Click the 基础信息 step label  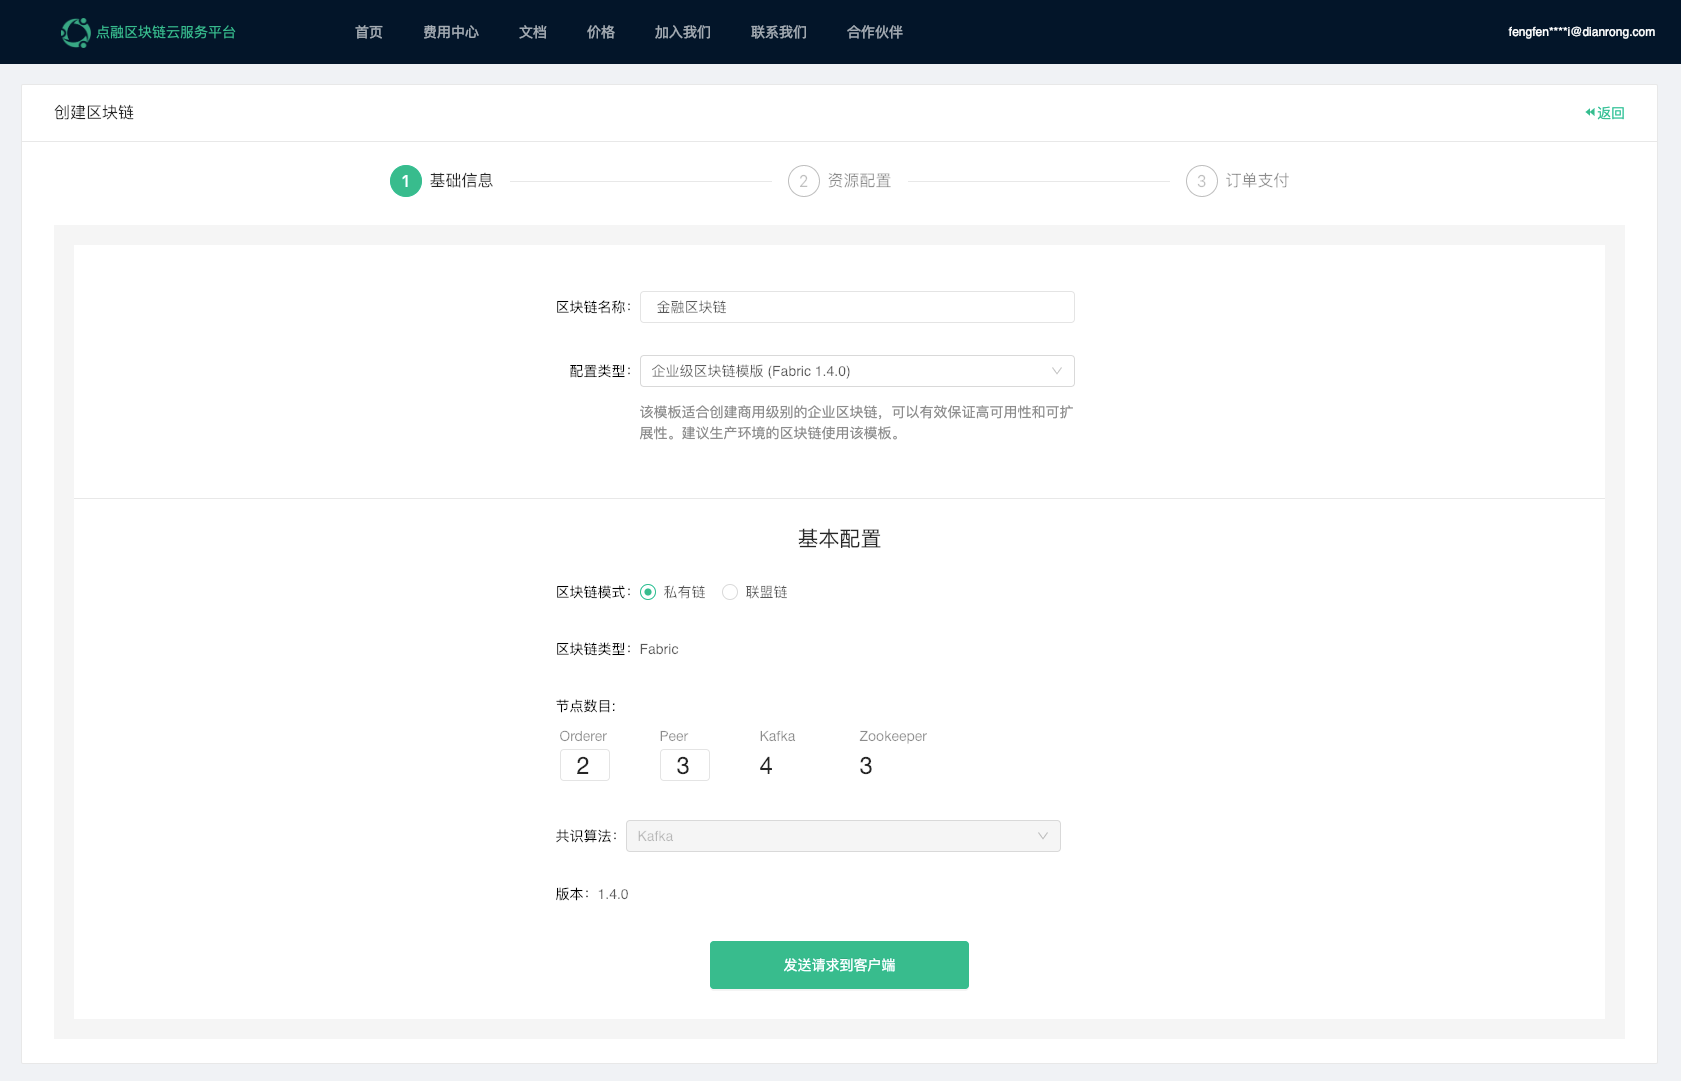[462, 181]
